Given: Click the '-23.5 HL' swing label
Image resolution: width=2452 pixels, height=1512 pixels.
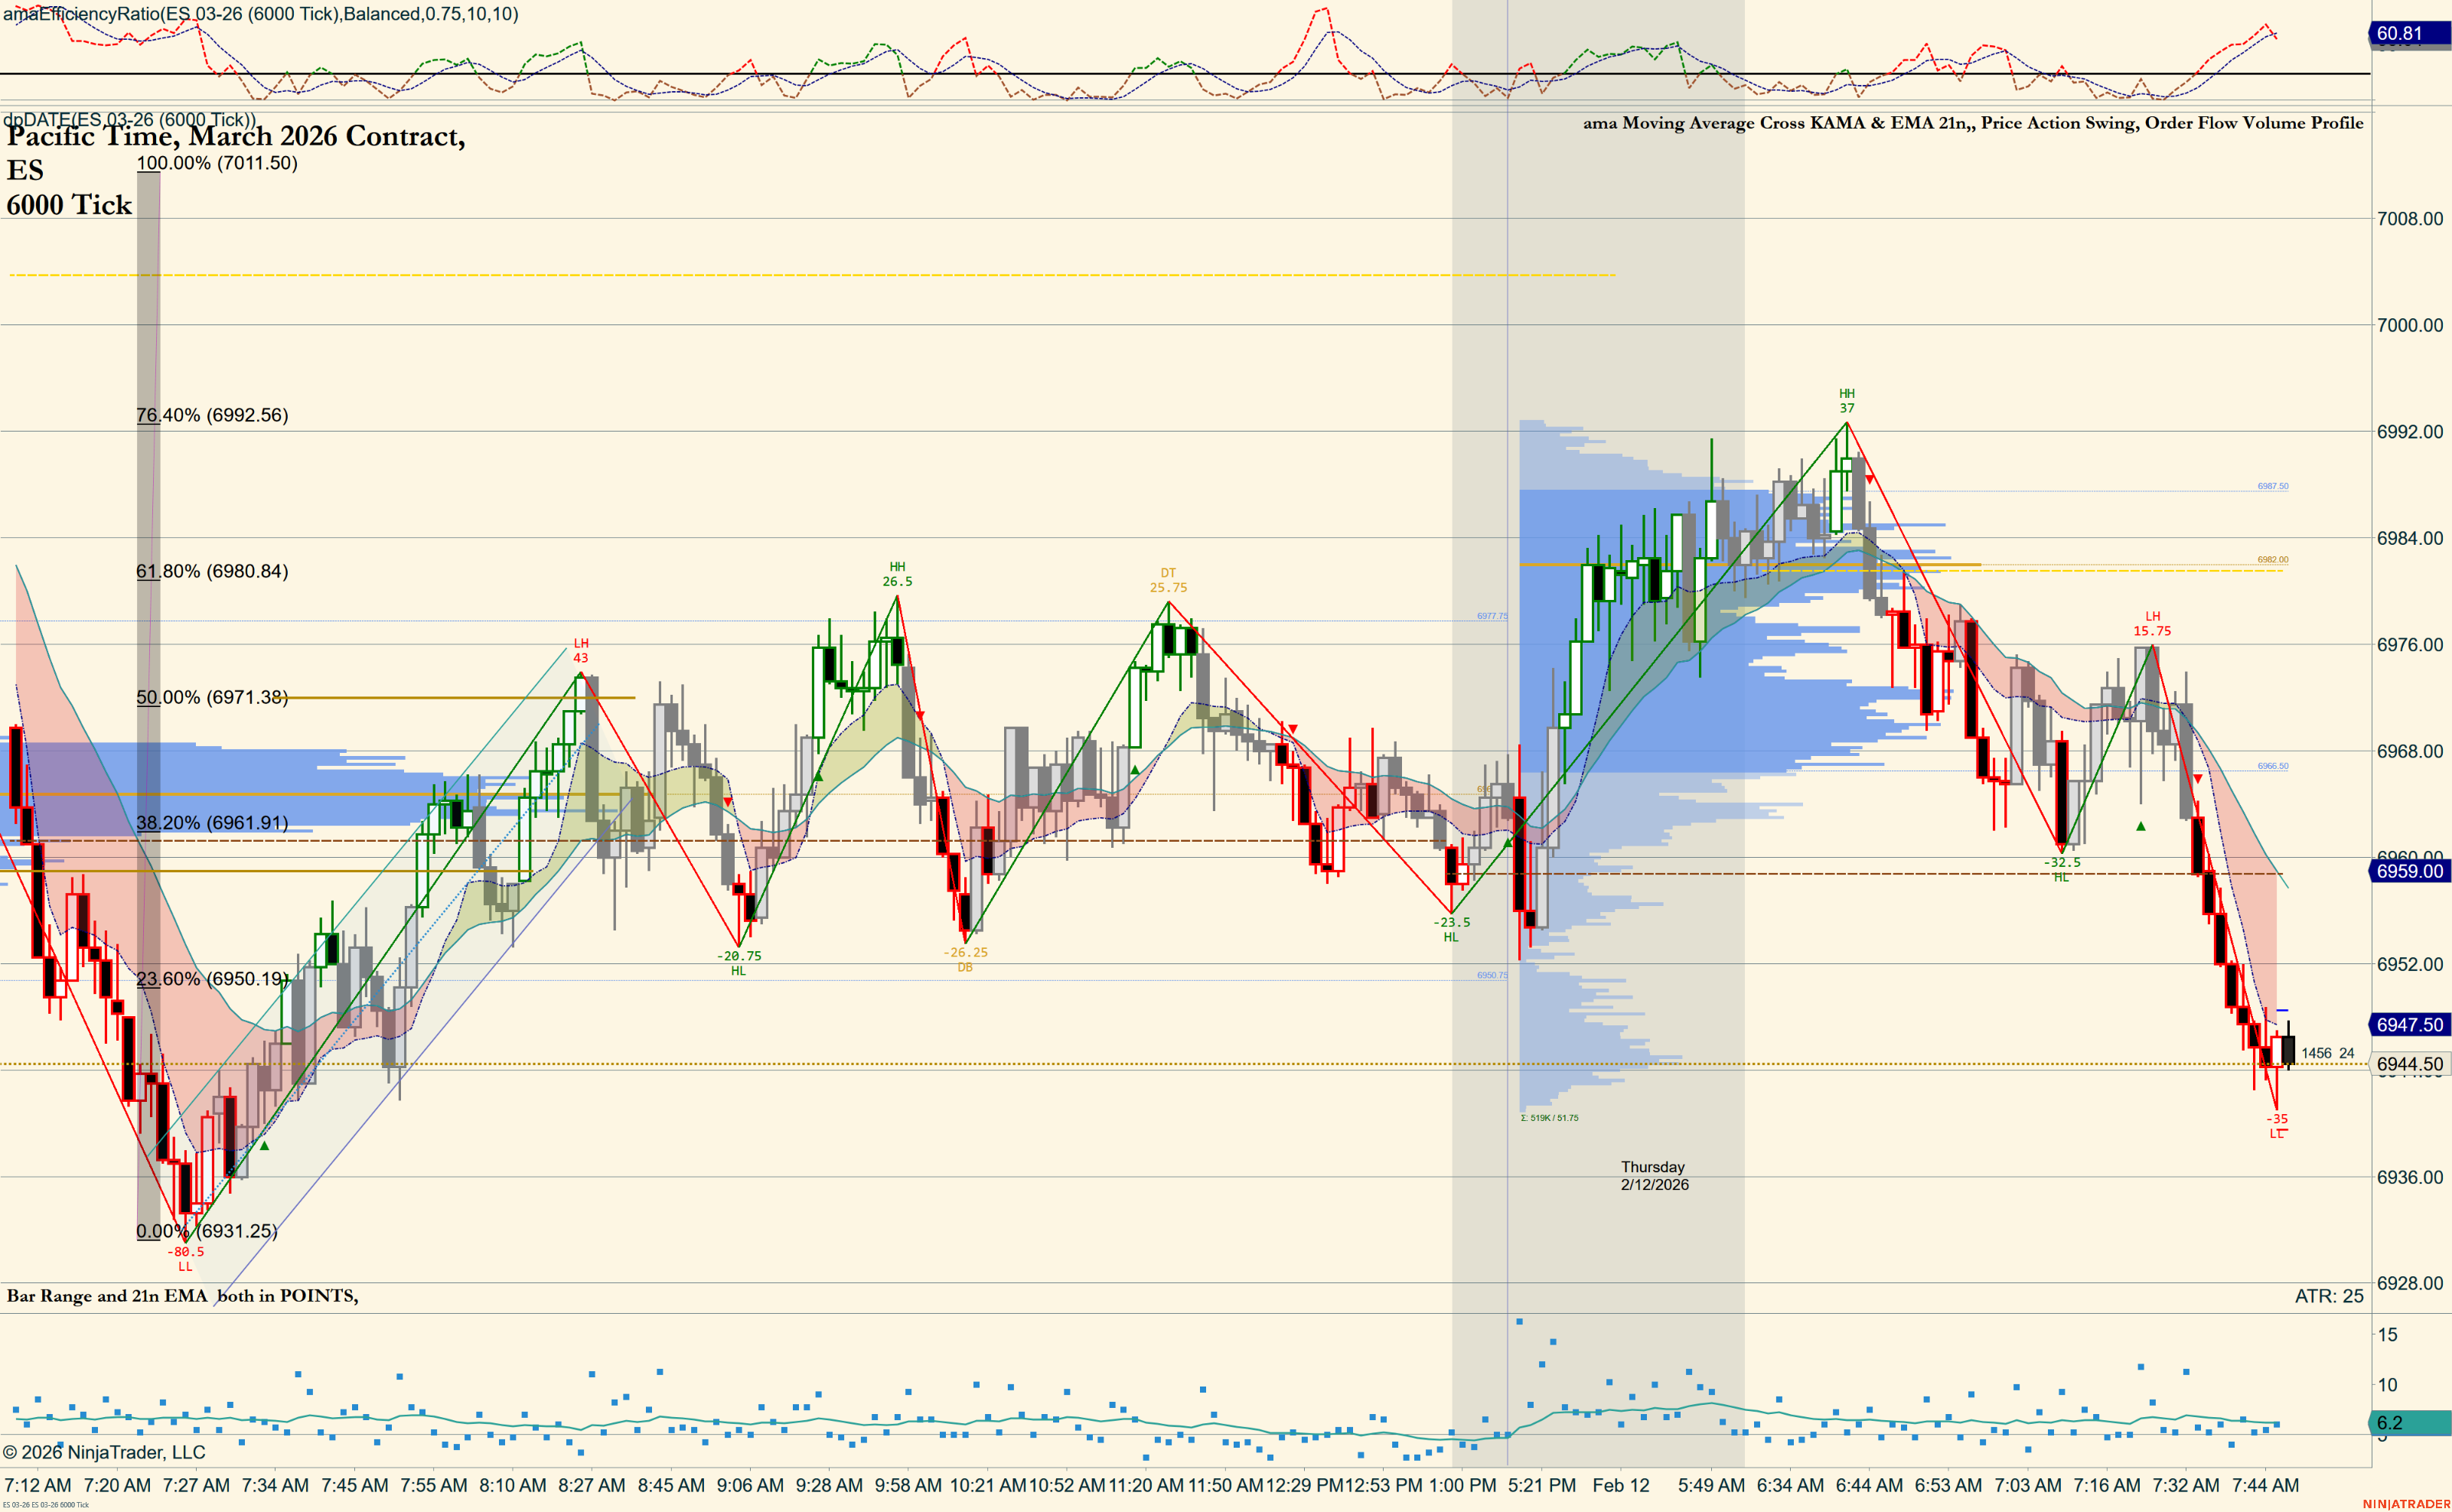Looking at the screenshot, I should (1451, 930).
